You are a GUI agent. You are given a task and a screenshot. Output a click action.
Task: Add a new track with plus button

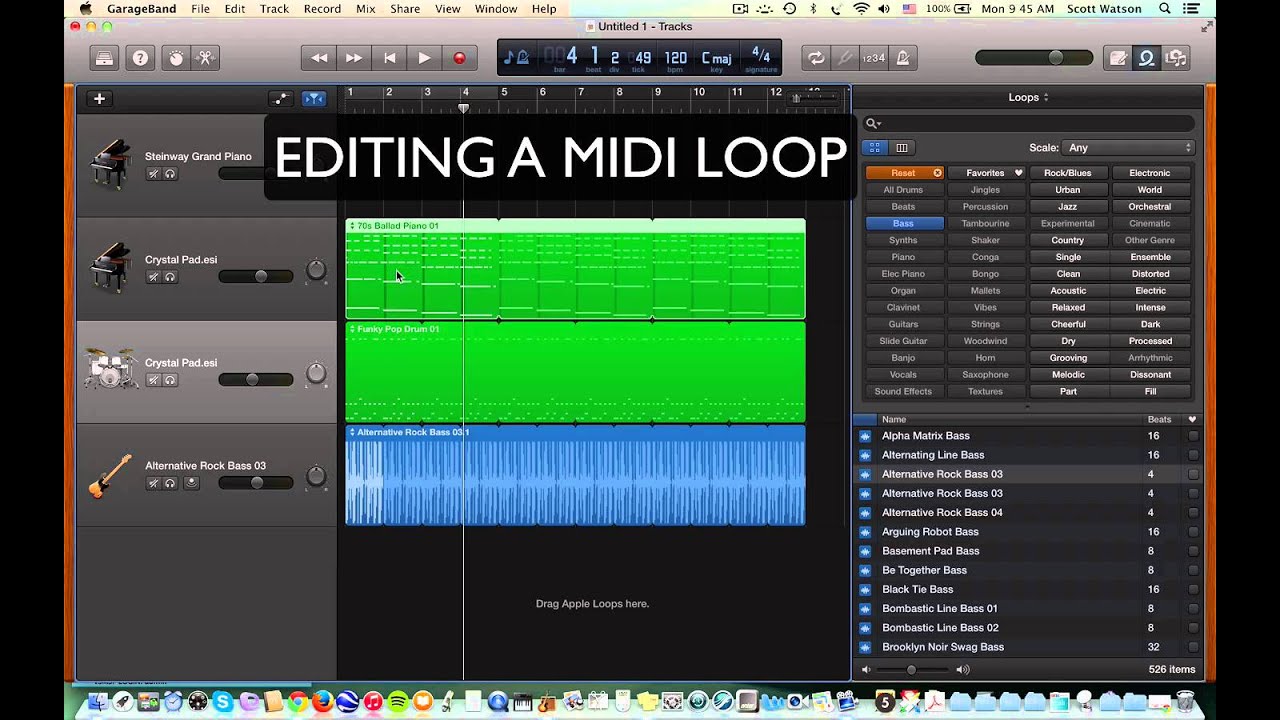(x=99, y=98)
